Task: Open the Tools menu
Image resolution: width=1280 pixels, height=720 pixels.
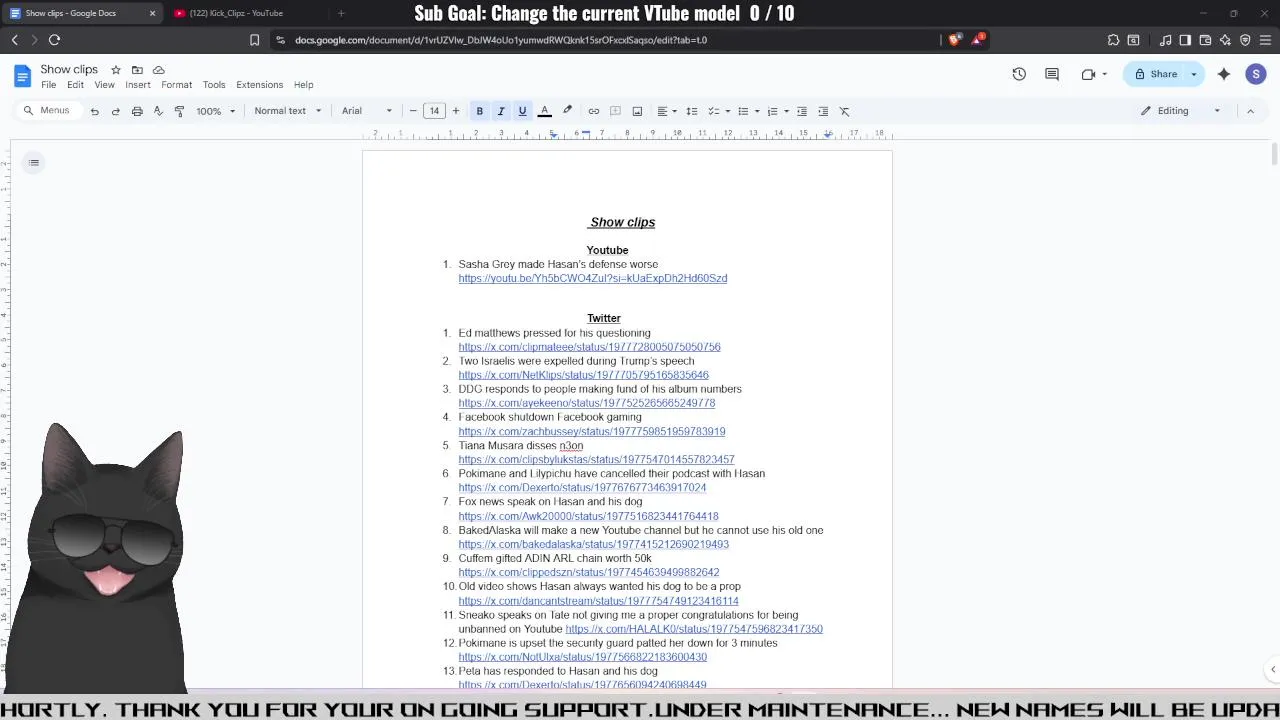Action: (x=214, y=85)
